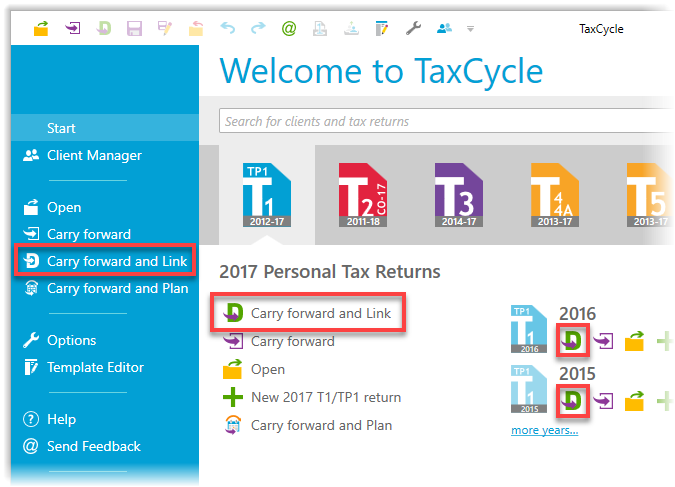Select Carry forward and Link in the sidebar
Image resolution: width=675 pixels, height=487 pixels.
[105, 261]
